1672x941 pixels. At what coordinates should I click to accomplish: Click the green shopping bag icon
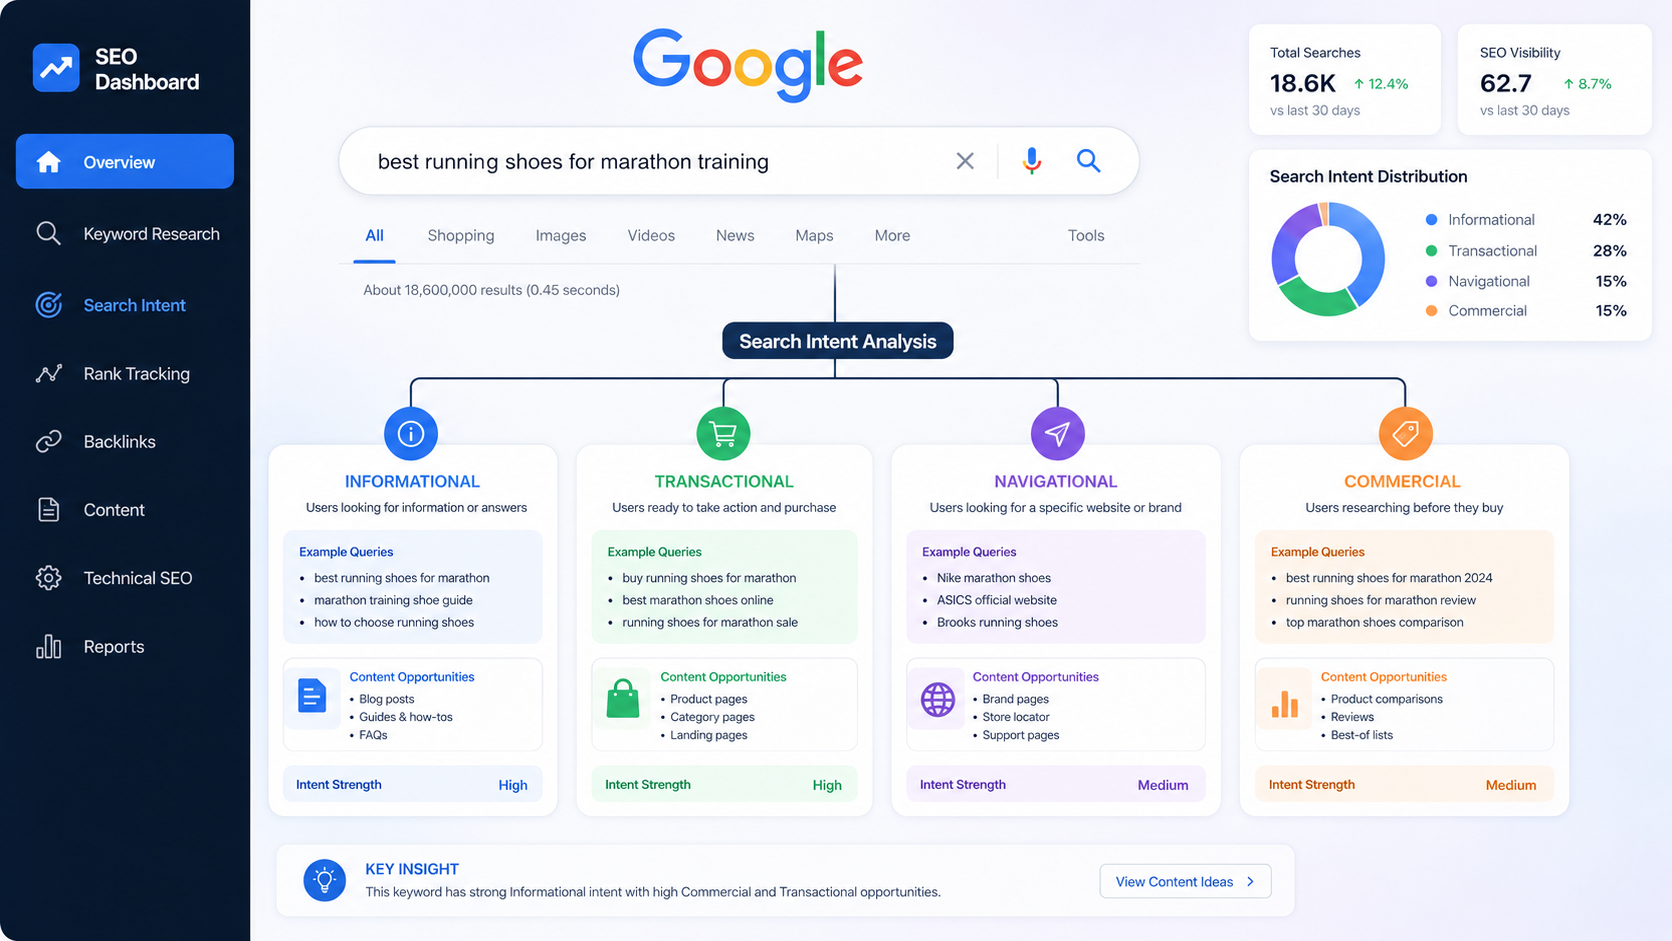tap(623, 698)
